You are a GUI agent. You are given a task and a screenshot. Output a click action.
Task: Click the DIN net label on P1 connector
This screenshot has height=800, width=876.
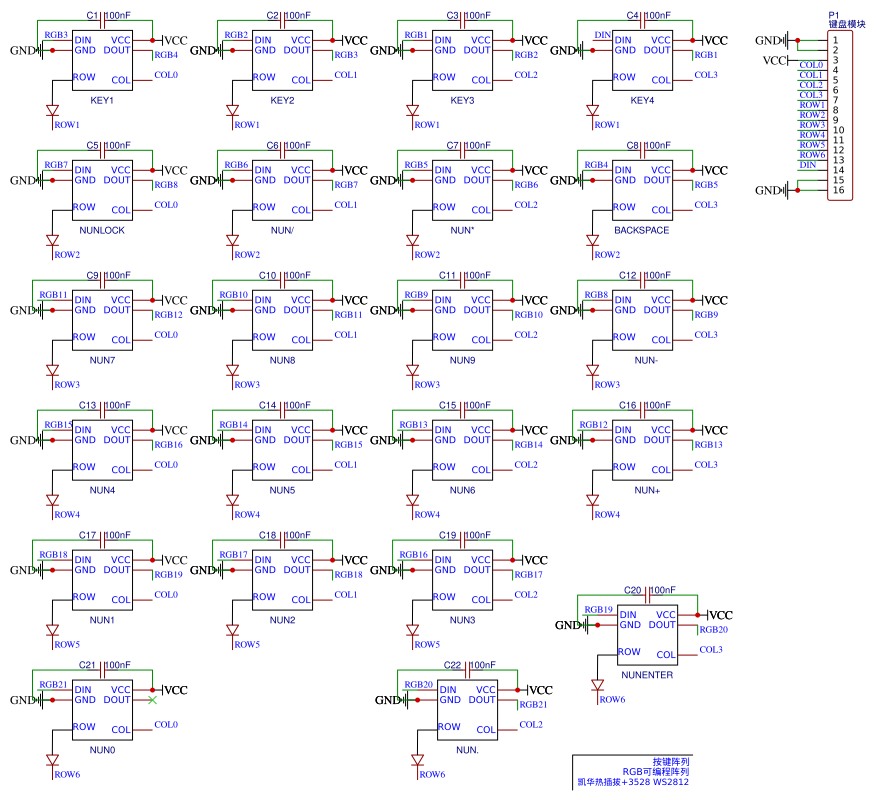pos(808,164)
